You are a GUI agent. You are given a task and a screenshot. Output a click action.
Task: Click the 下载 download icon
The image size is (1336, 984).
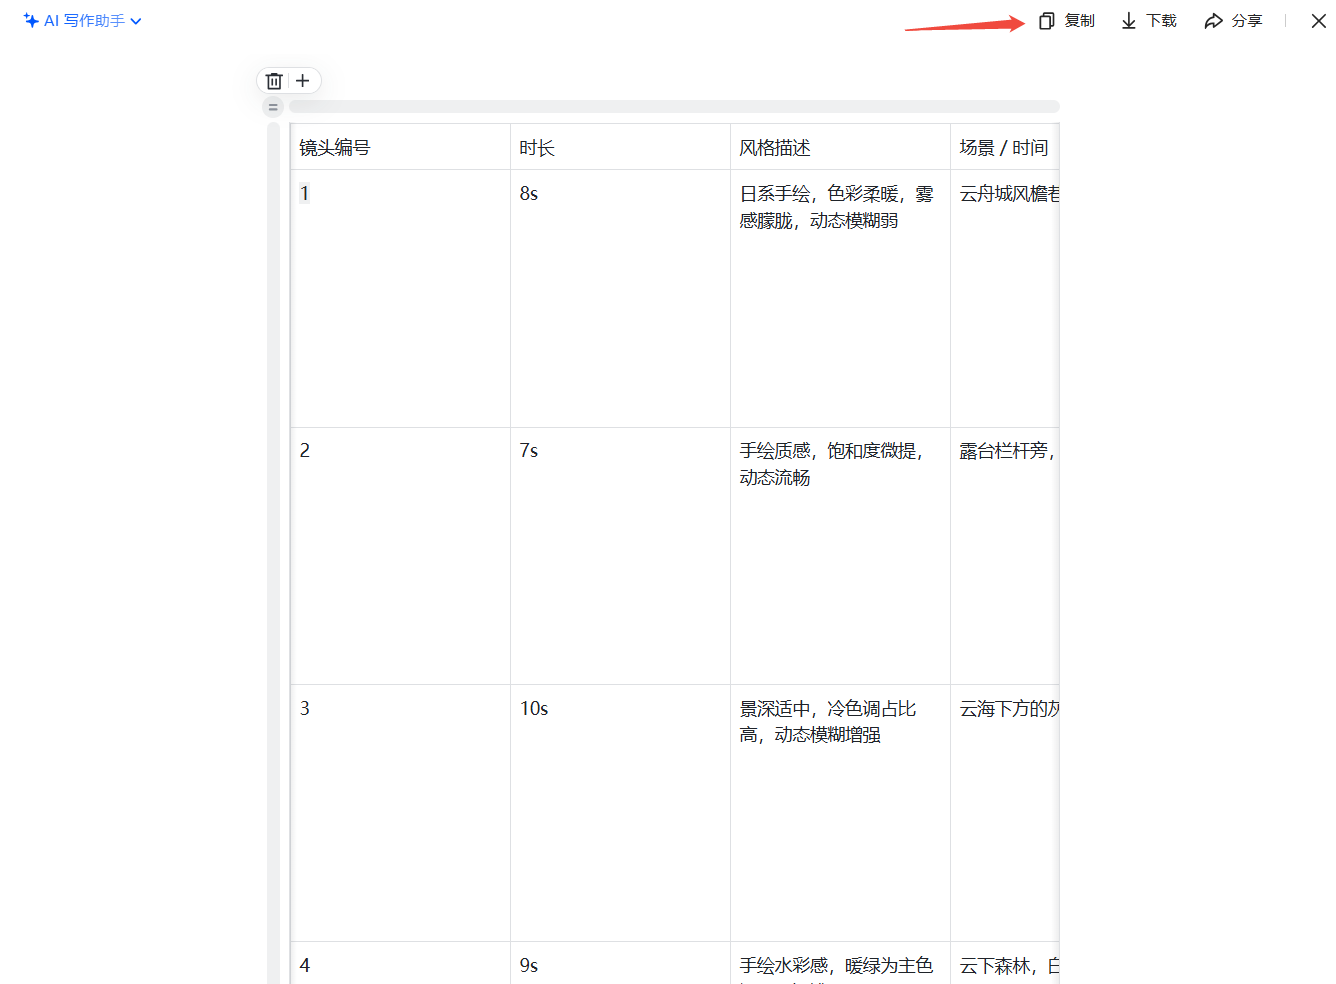click(x=1128, y=21)
